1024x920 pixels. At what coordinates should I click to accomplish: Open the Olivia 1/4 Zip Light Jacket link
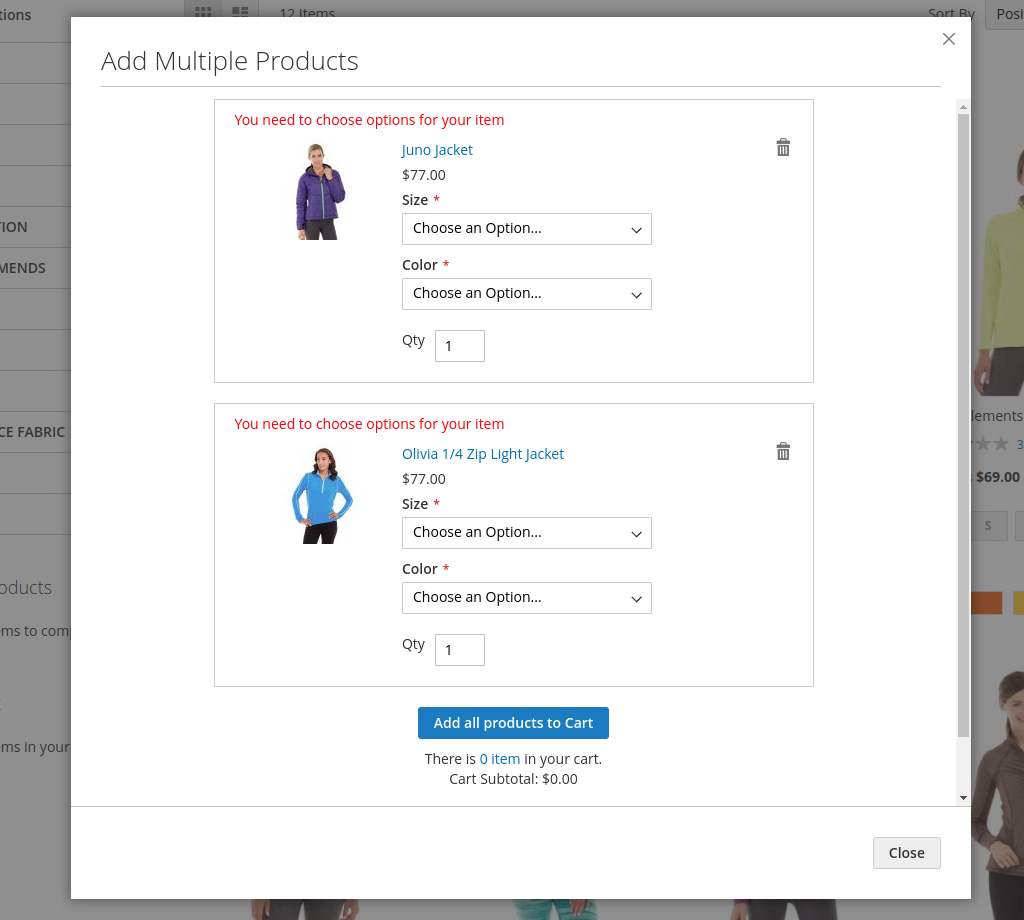(483, 454)
